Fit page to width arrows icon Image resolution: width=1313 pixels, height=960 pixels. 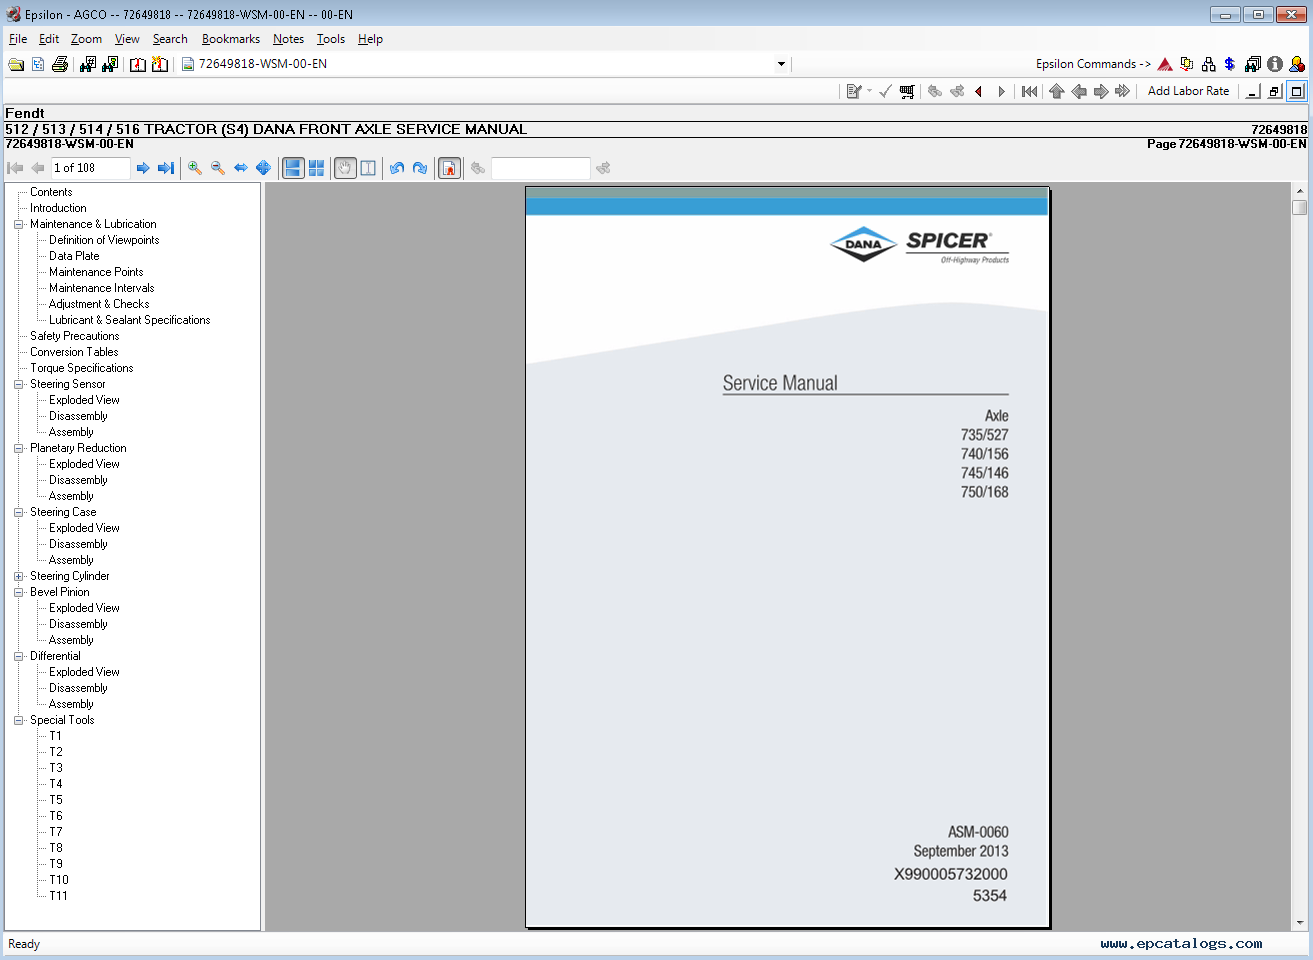click(241, 168)
